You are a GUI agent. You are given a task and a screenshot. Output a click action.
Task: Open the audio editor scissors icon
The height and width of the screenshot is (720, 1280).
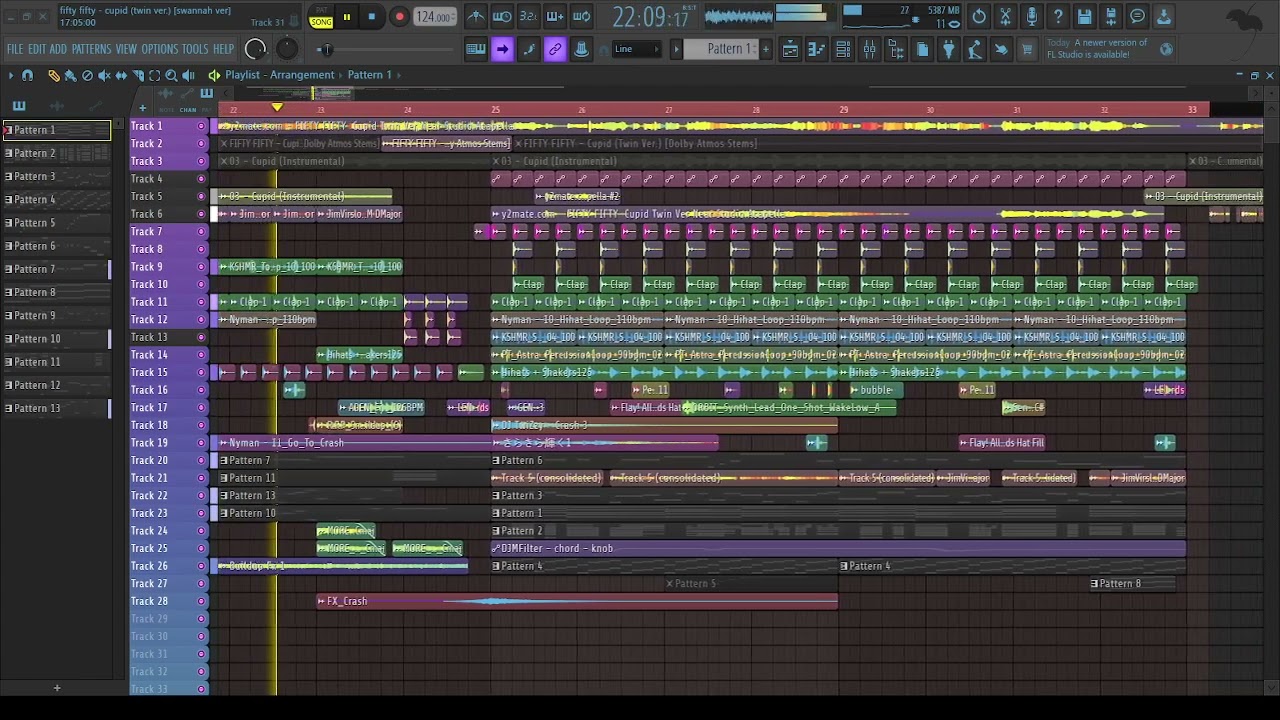1005,17
